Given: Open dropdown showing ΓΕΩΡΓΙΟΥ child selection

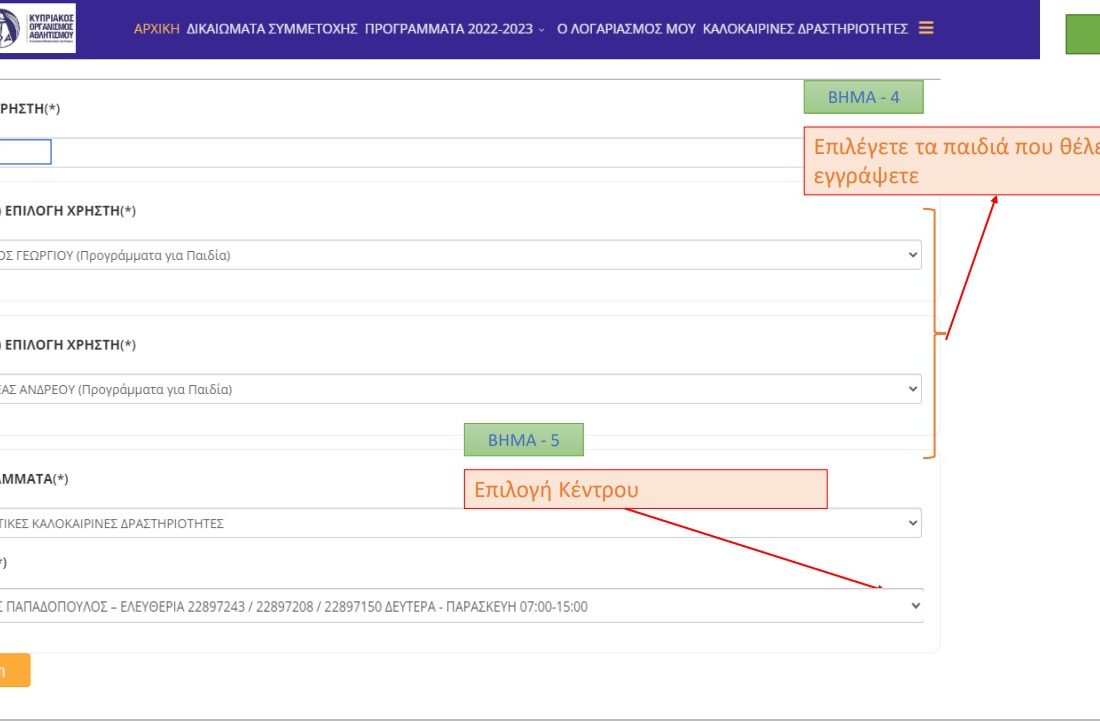Looking at the screenshot, I should (460, 255).
